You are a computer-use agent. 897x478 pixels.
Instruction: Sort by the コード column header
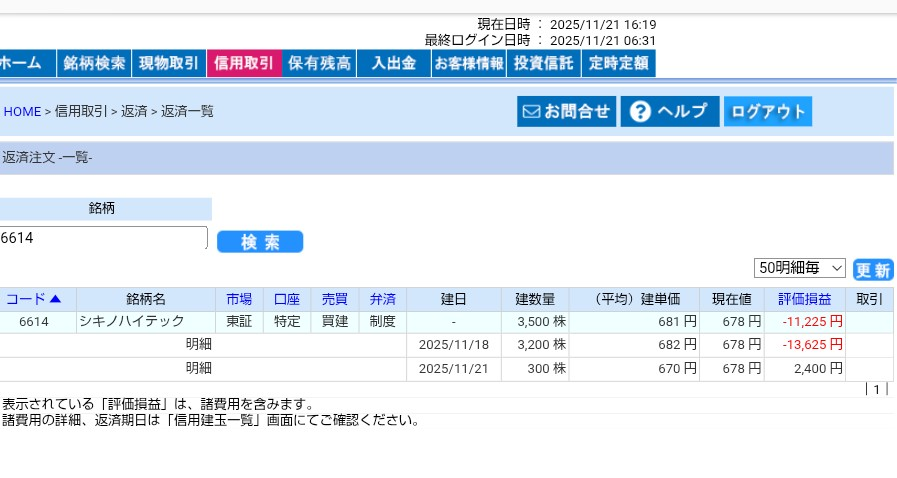click(33, 299)
